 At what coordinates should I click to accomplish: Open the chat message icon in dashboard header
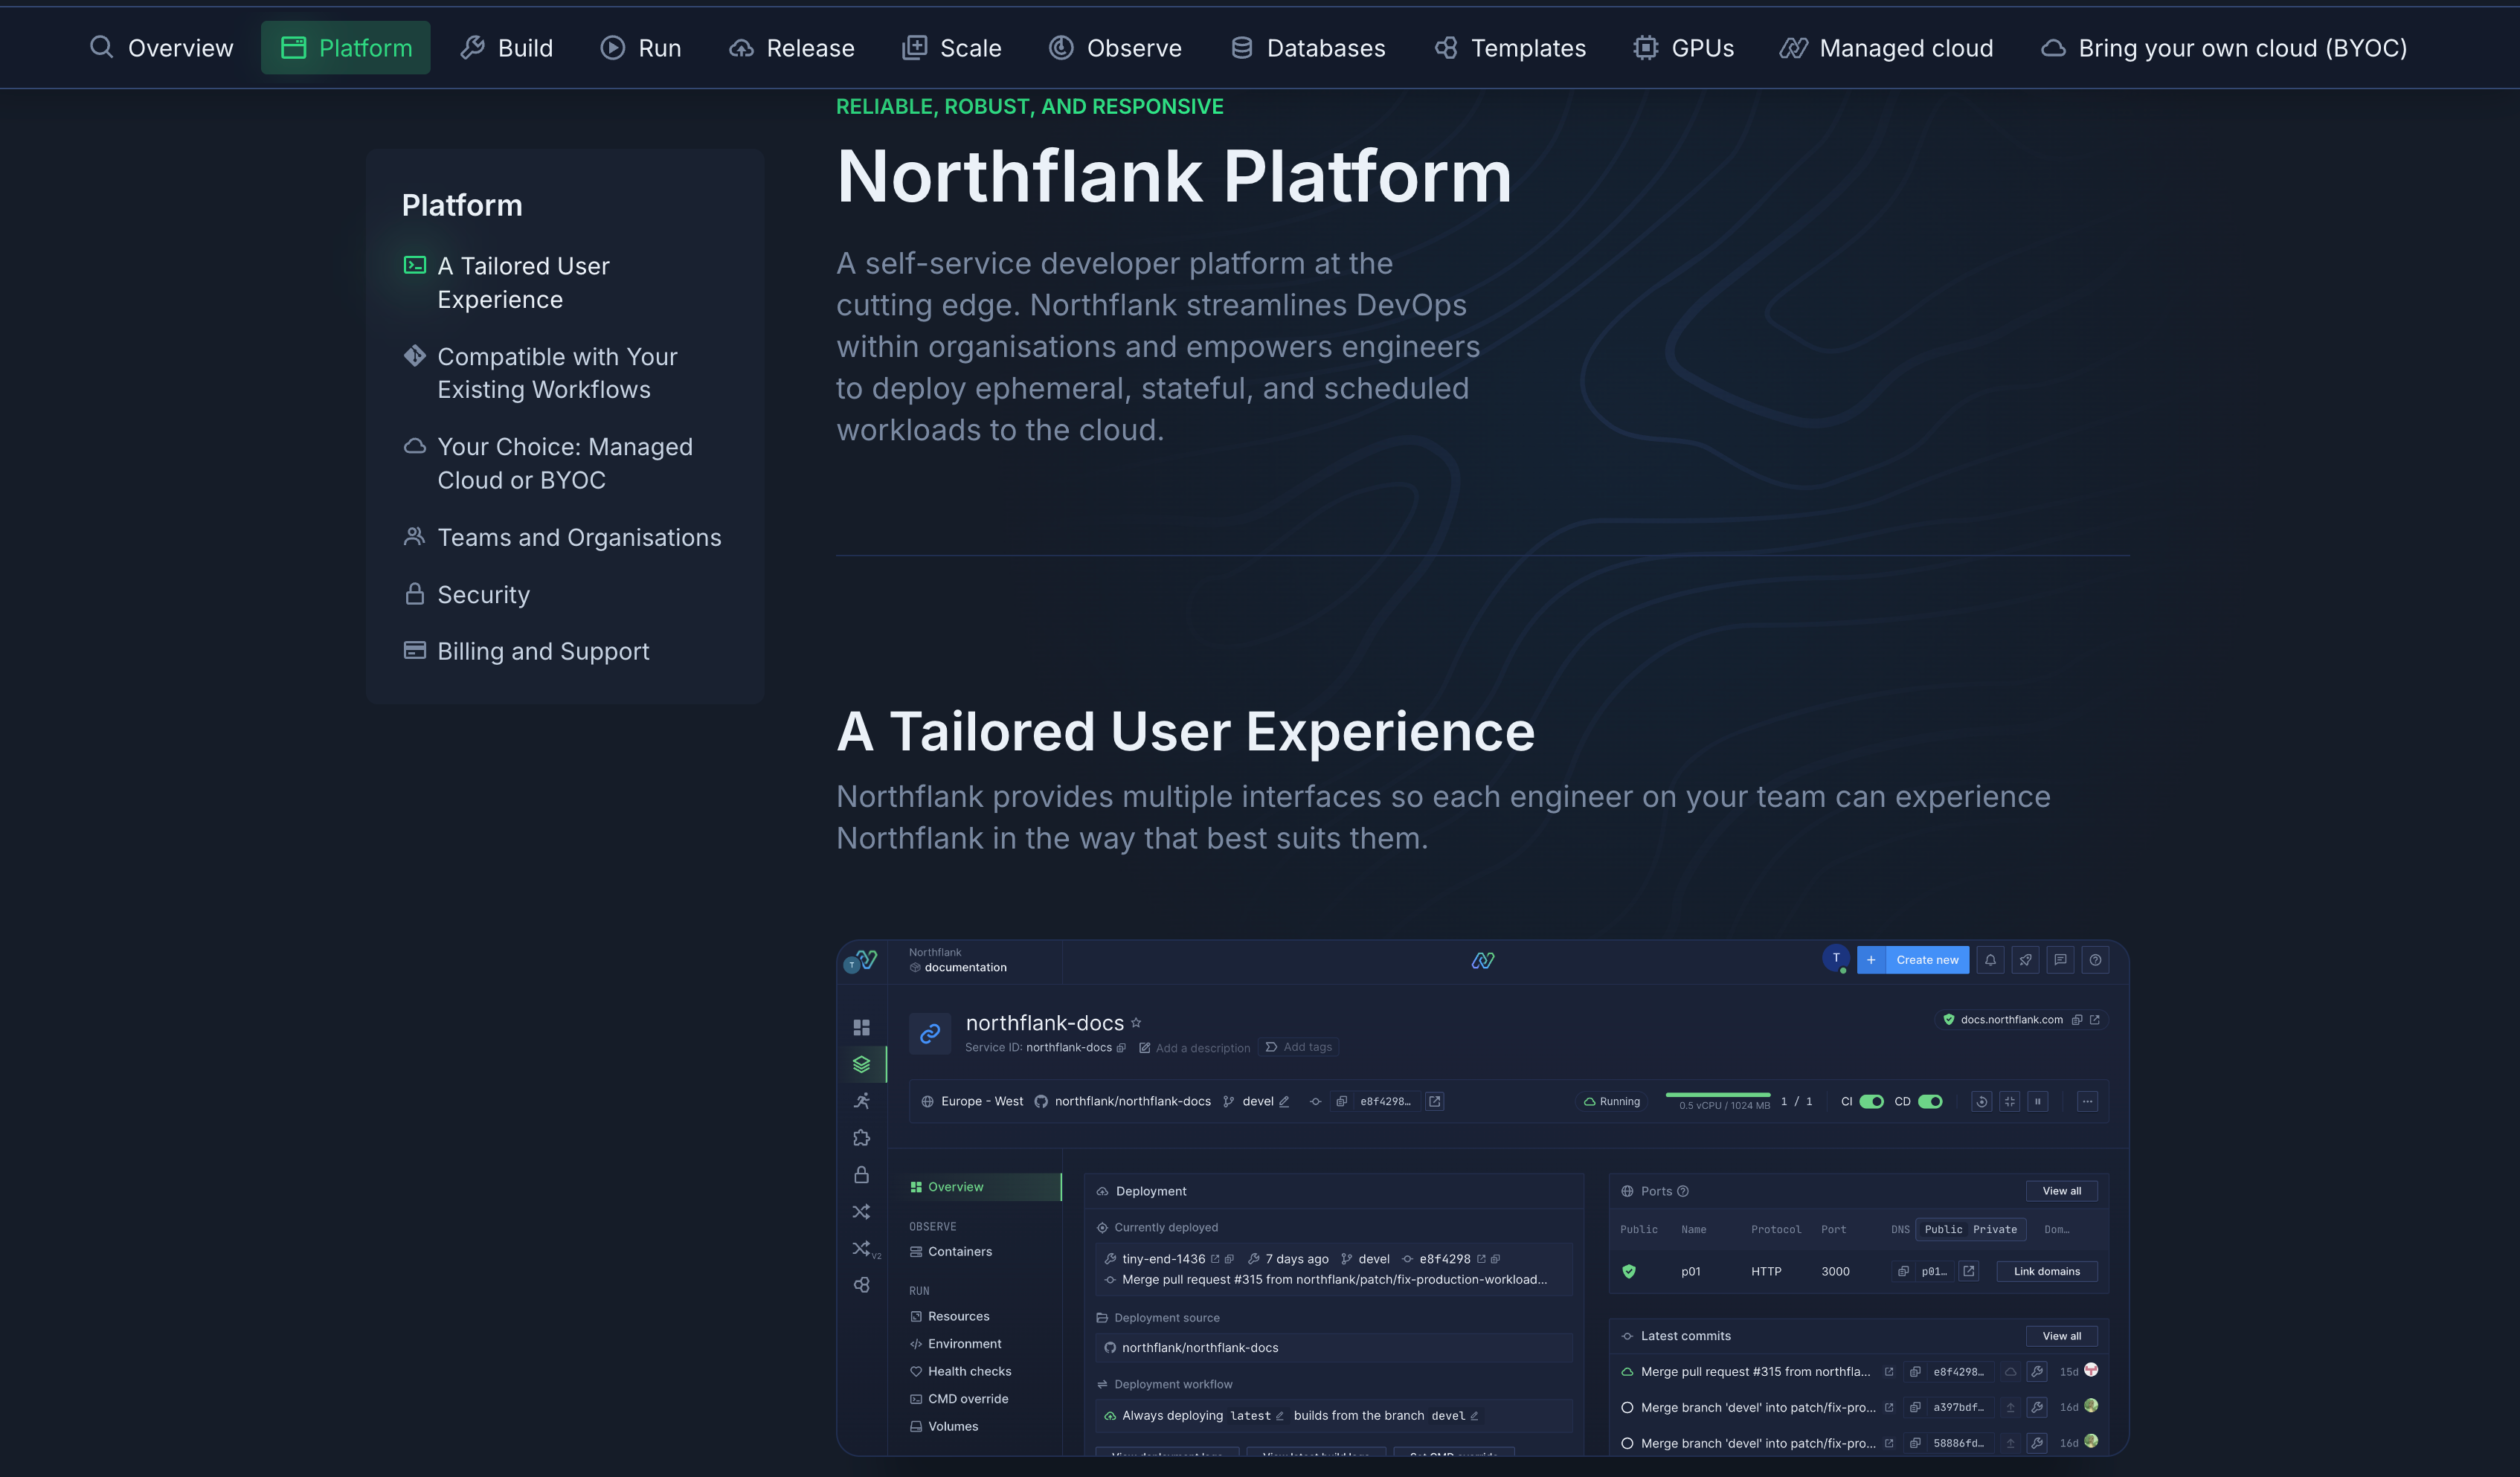pyautogui.click(x=2060, y=959)
